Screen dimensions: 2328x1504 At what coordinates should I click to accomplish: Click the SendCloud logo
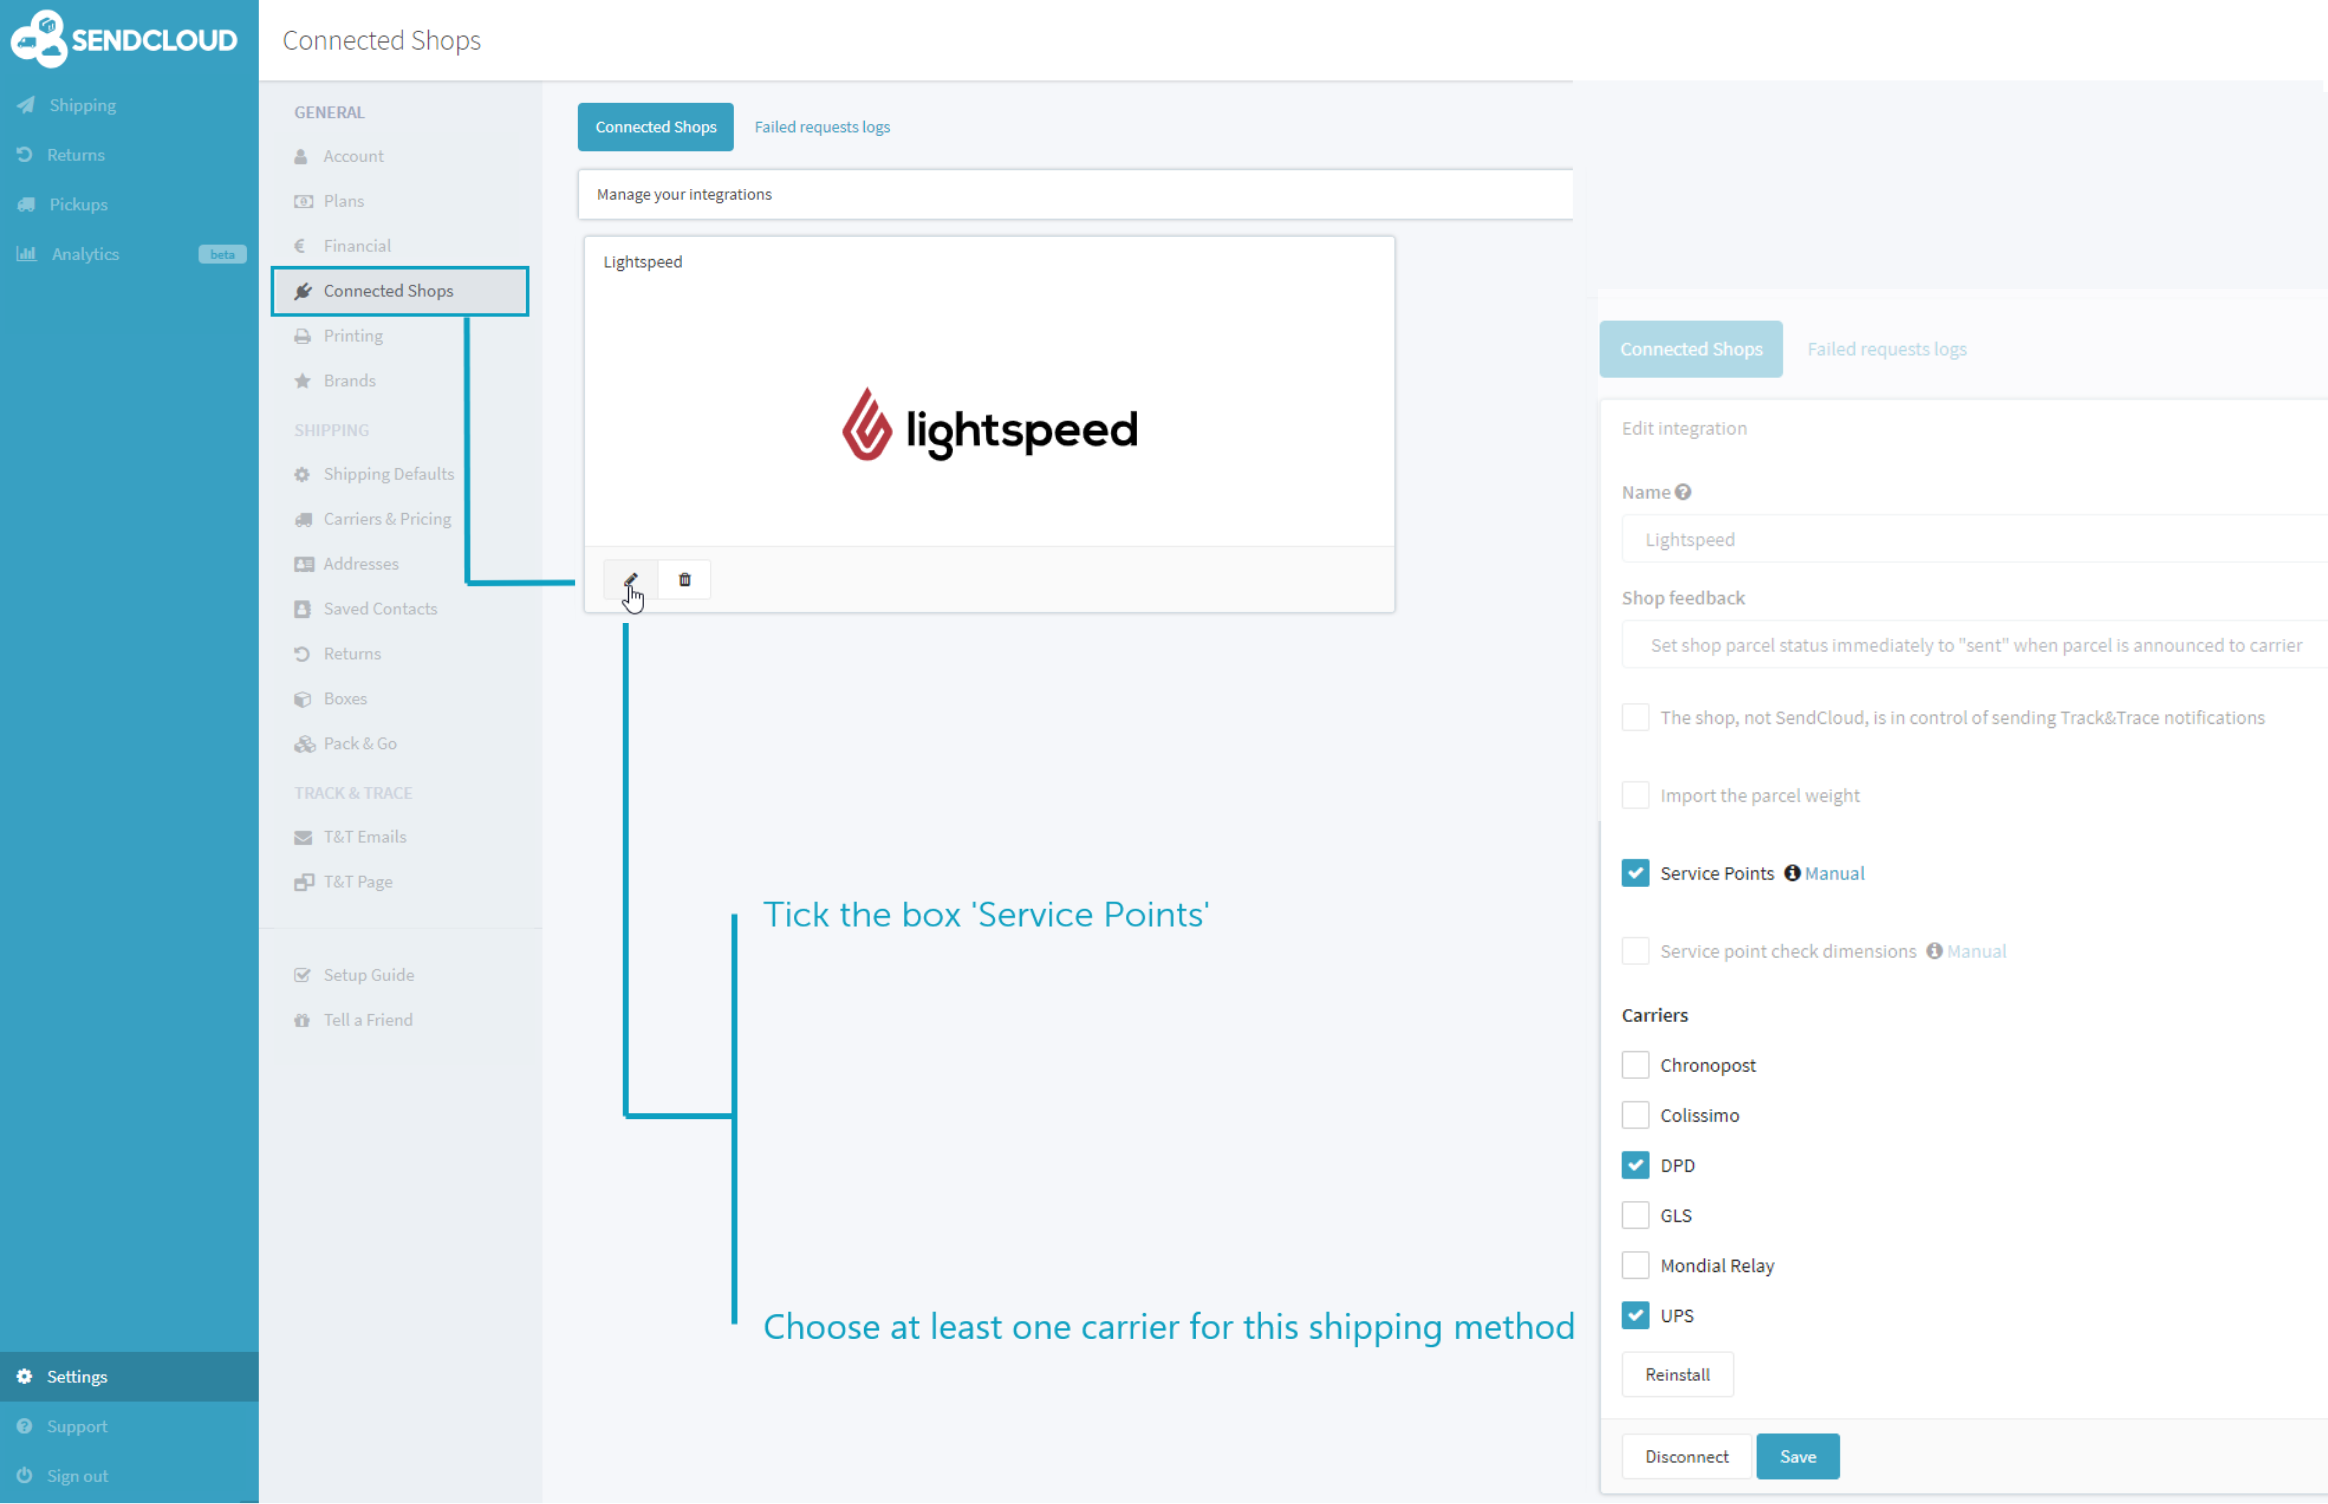[x=124, y=39]
